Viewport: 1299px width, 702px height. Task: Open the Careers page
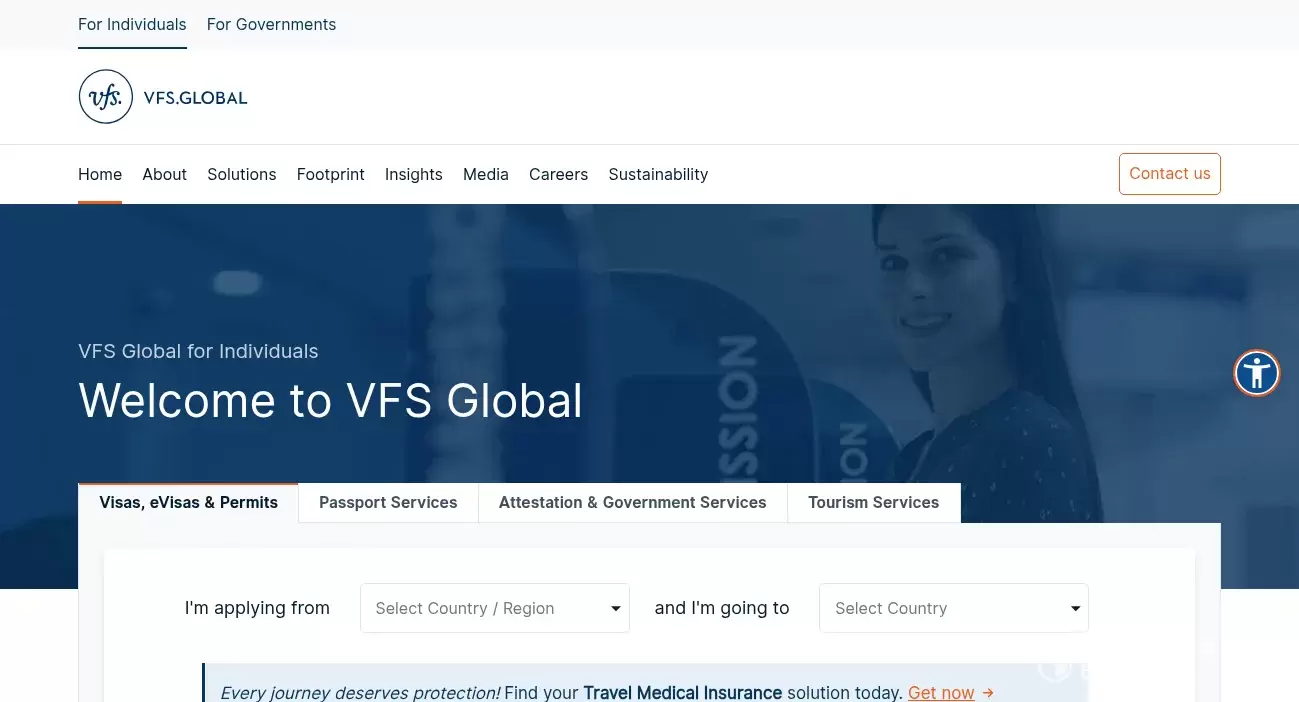pos(558,174)
